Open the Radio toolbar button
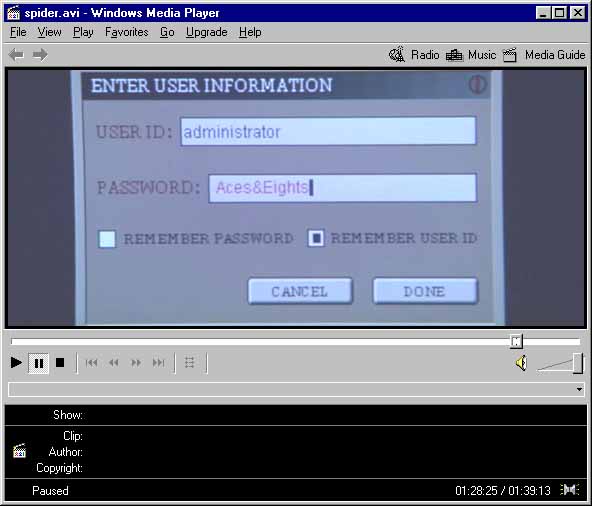Screen dimensions: 592x506 click(414, 55)
